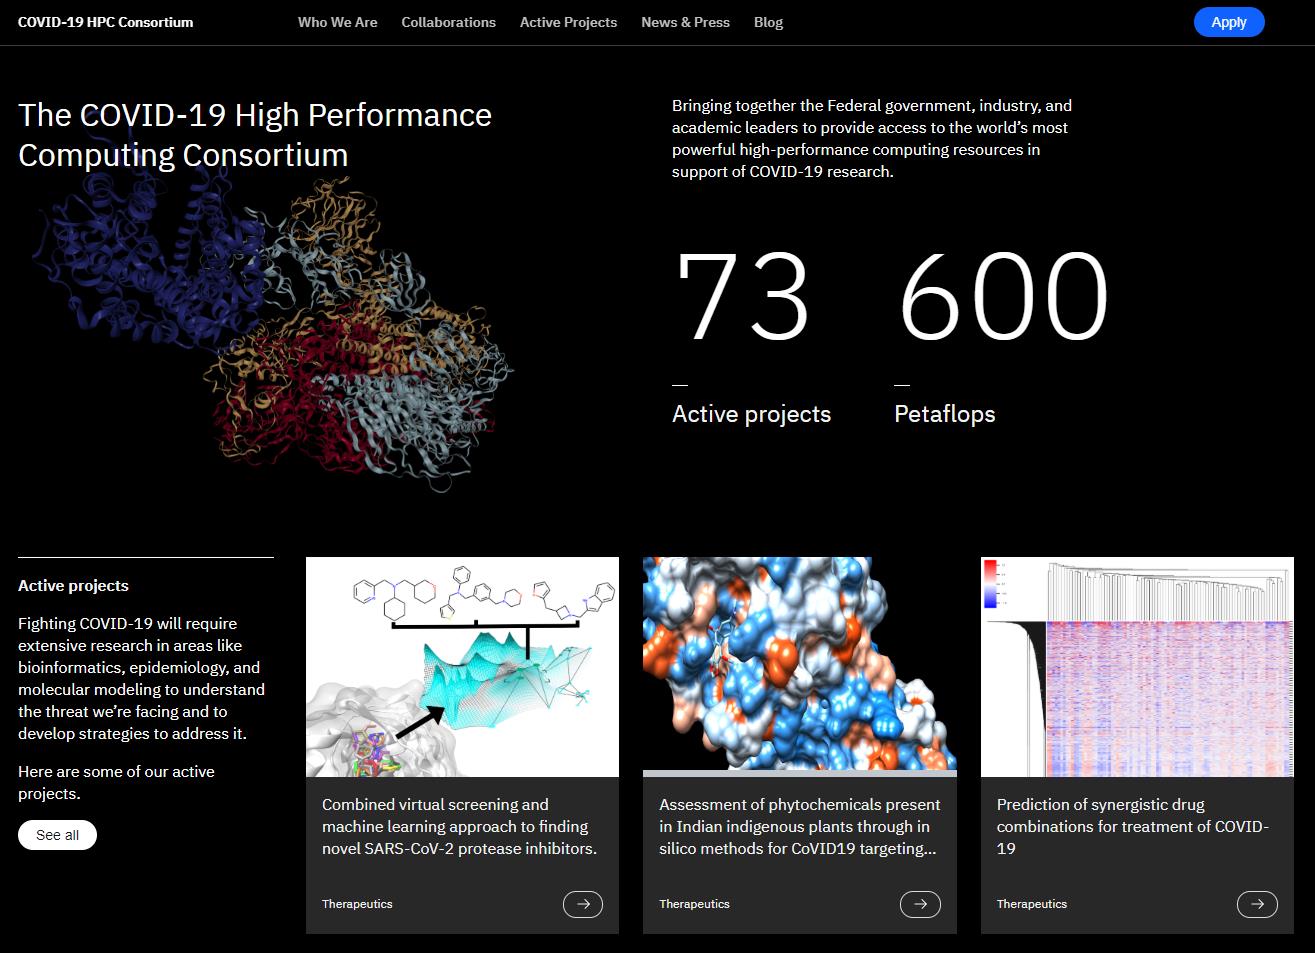Click Therapeutics tag on protease inhibitors card
The width and height of the screenshot is (1315, 953).
357,904
